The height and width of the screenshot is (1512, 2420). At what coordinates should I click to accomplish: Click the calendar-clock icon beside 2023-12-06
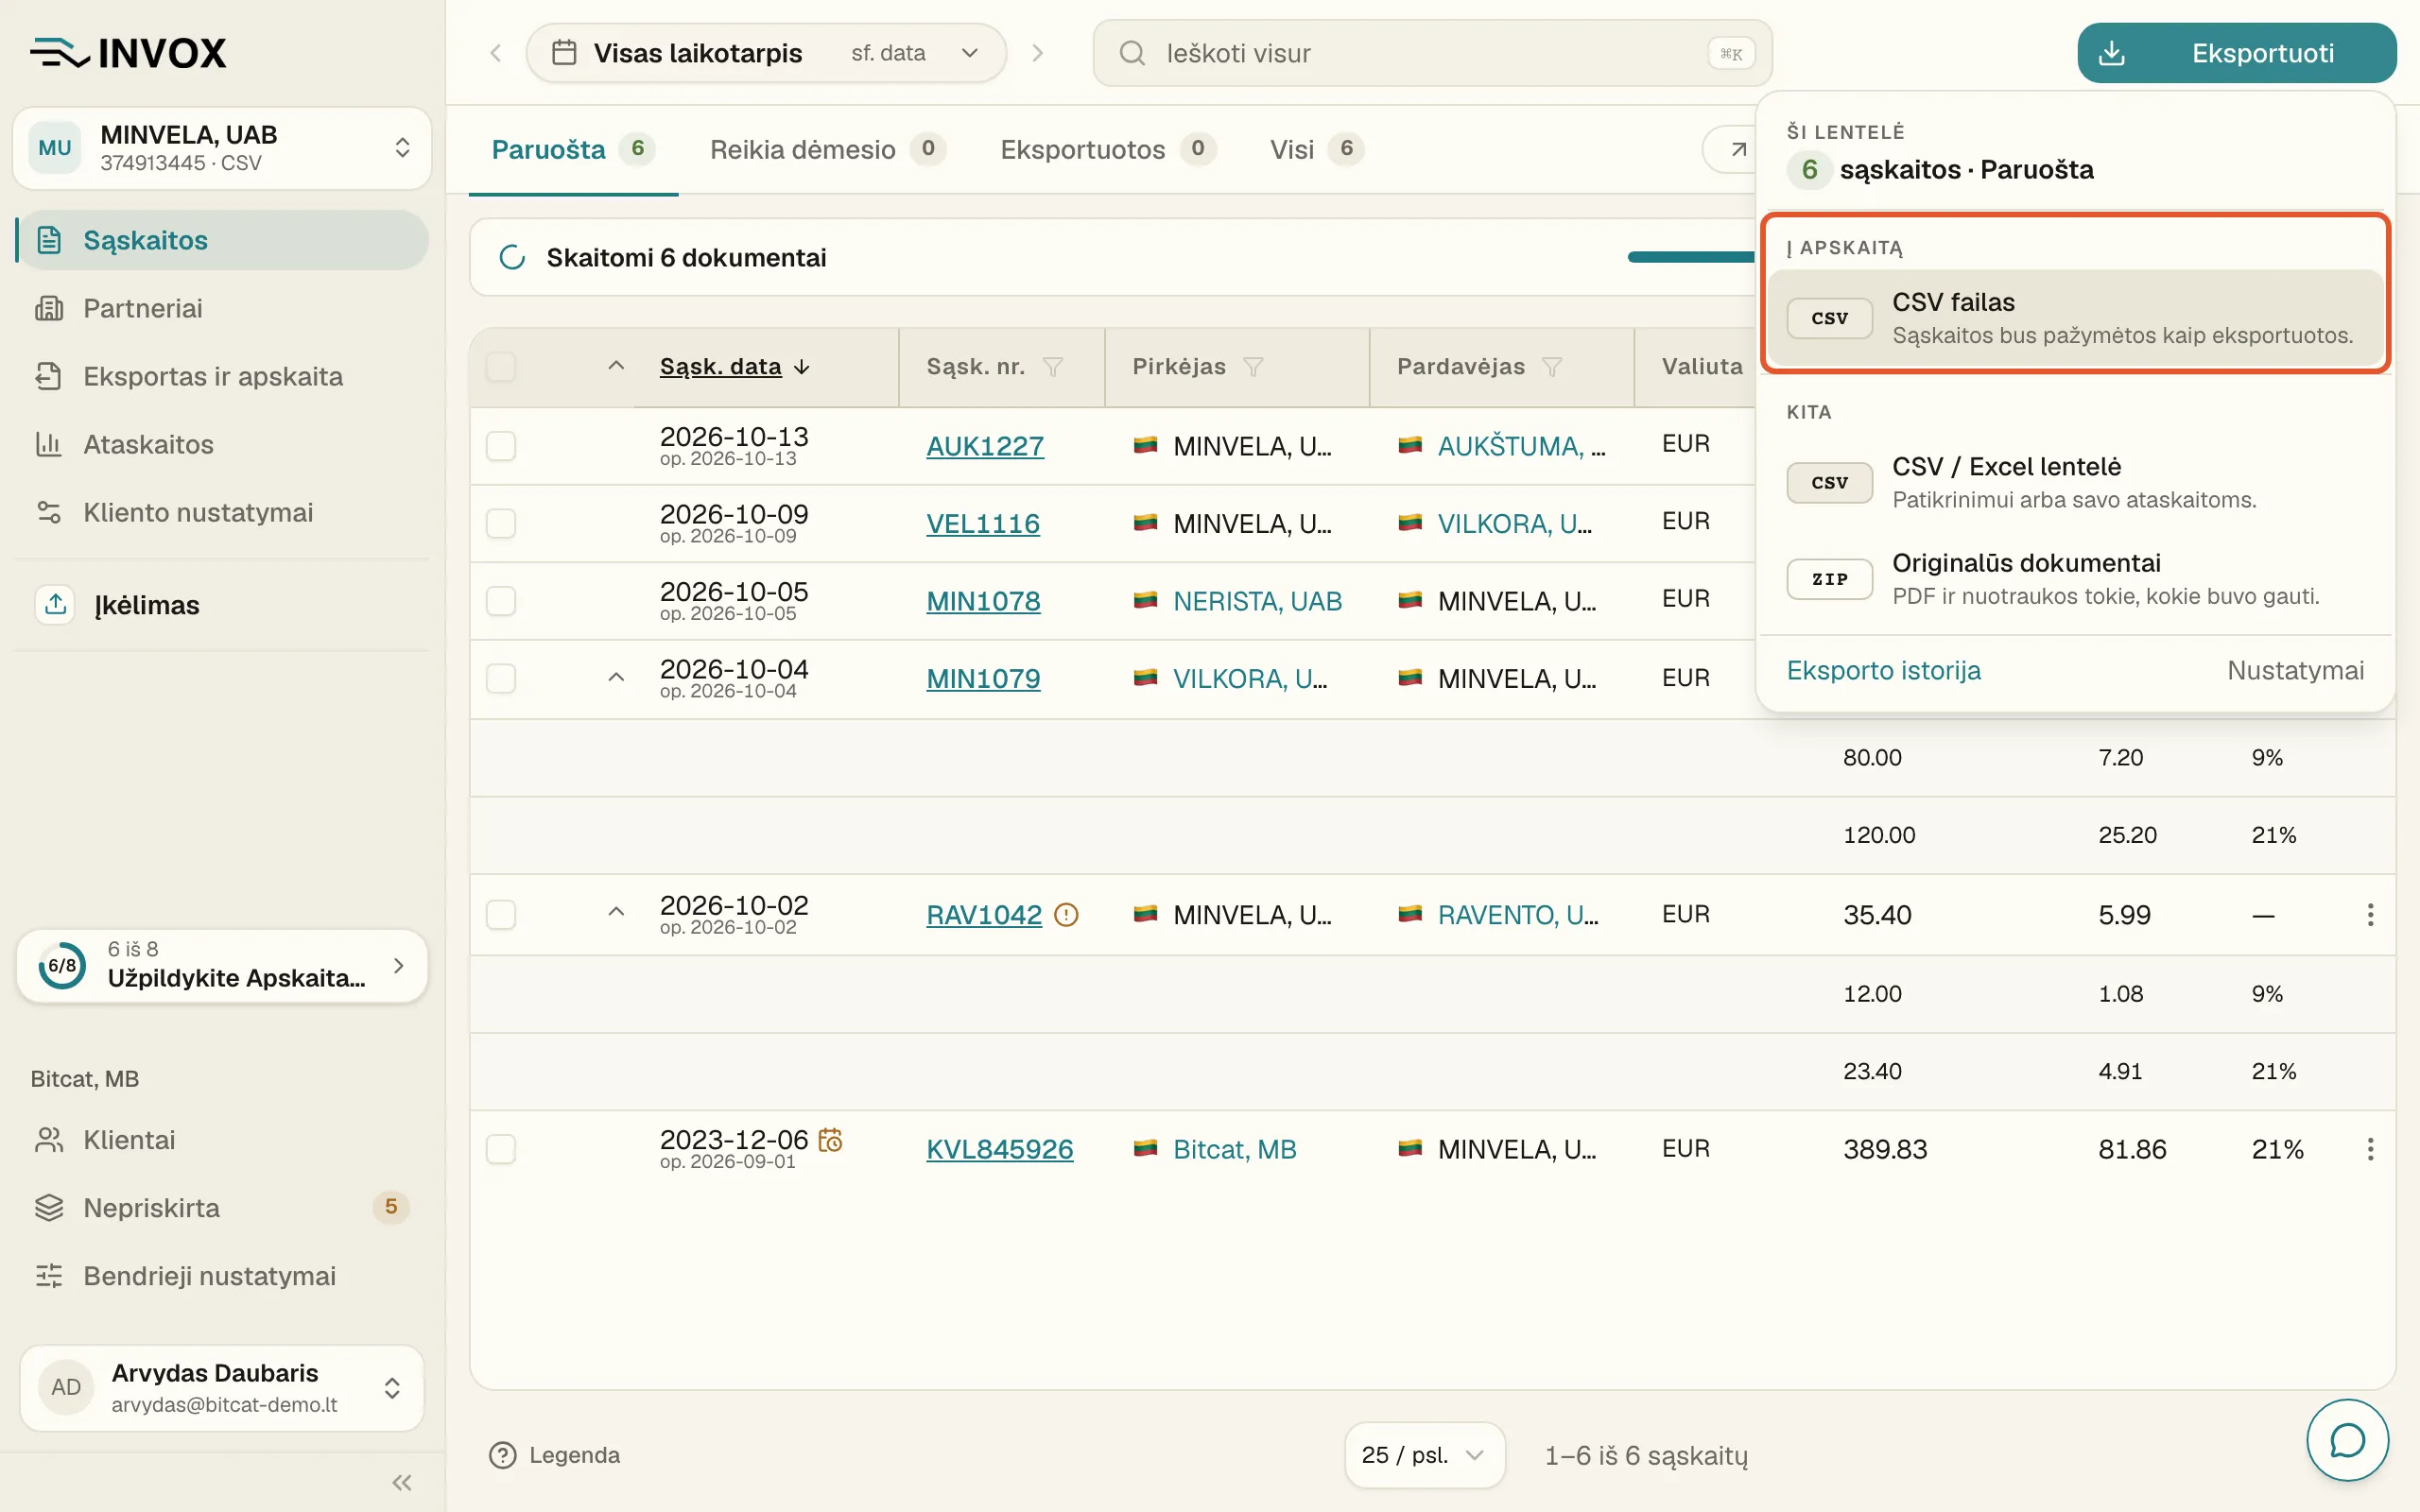pyautogui.click(x=830, y=1139)
